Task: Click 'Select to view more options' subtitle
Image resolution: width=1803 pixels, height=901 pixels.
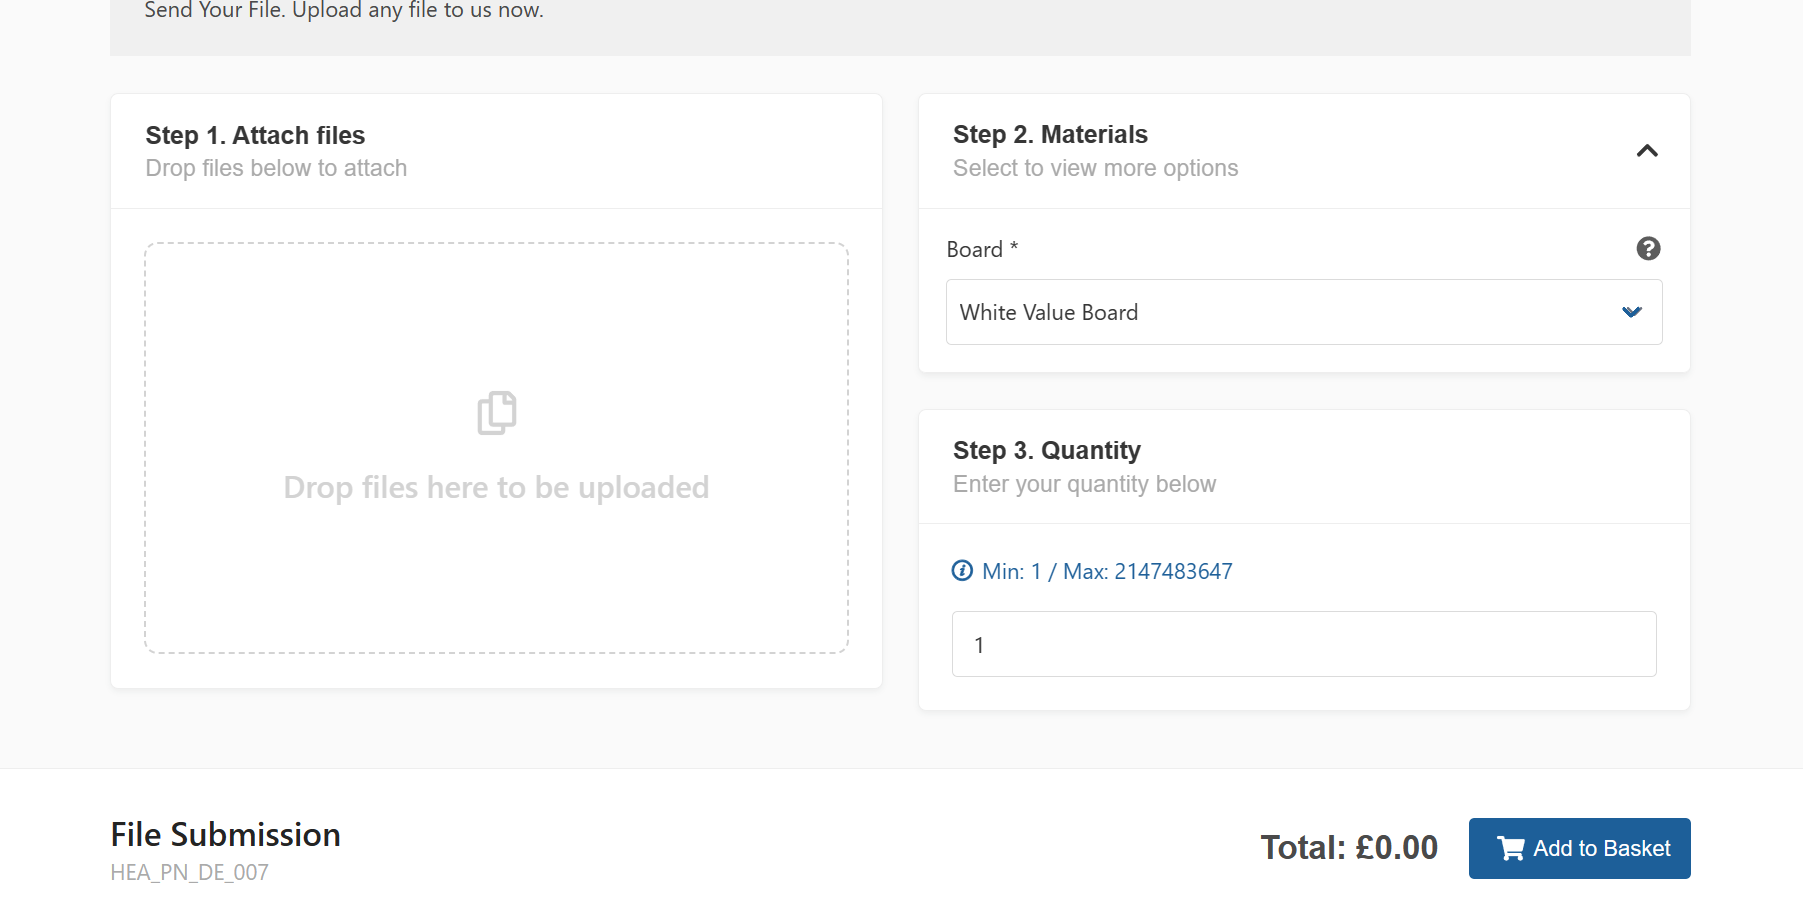Action: (1095, 168)
